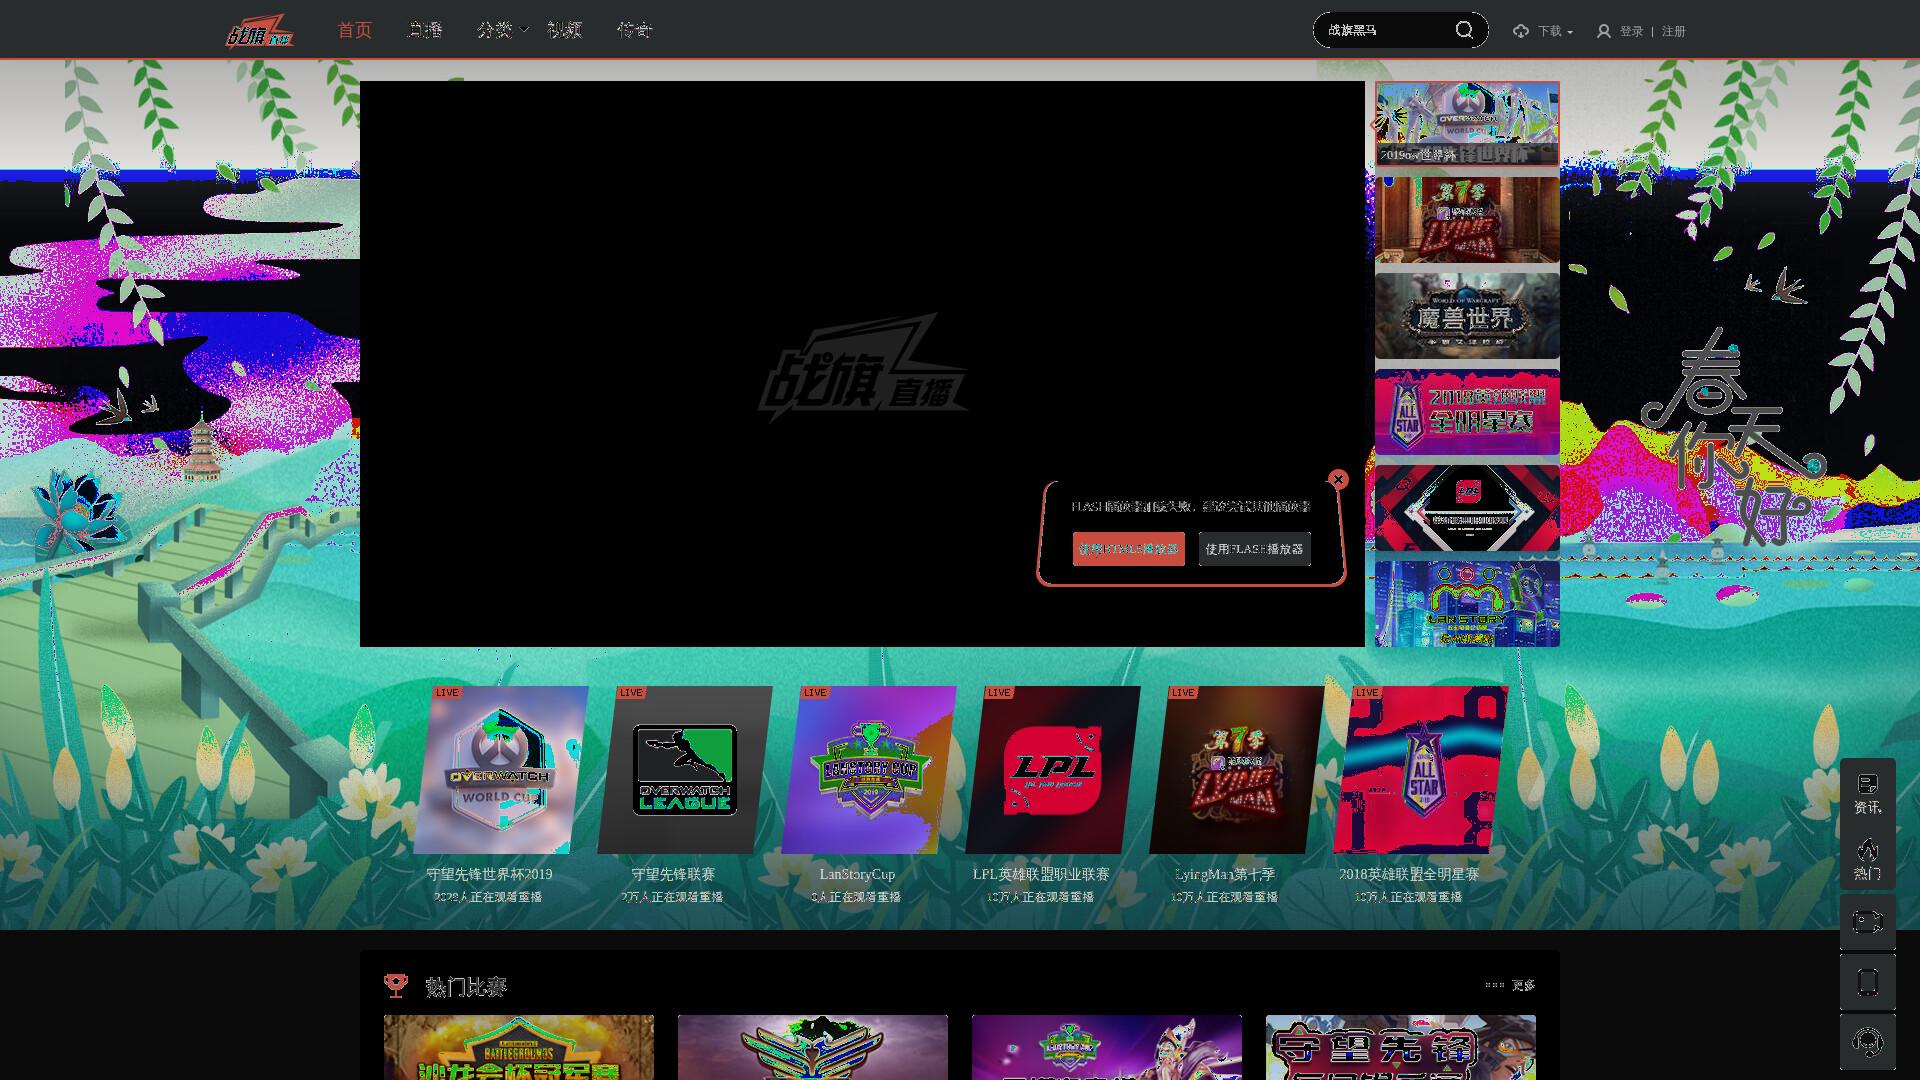The image size is (1920, 1080).
Task: Click the 守望先锋联赛 title text
Action: pyautogui.click(x=673, y=874)
